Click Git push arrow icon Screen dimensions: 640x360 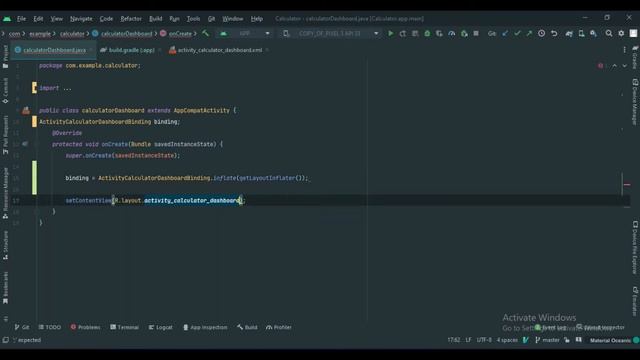pyautogui.click(x=529, y=33)
